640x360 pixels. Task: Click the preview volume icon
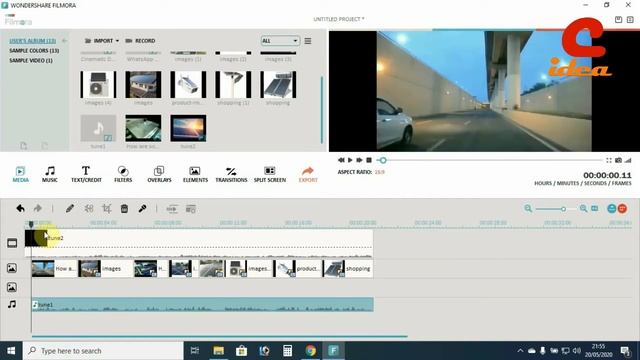pyautogui.click(x=628, y=160)
